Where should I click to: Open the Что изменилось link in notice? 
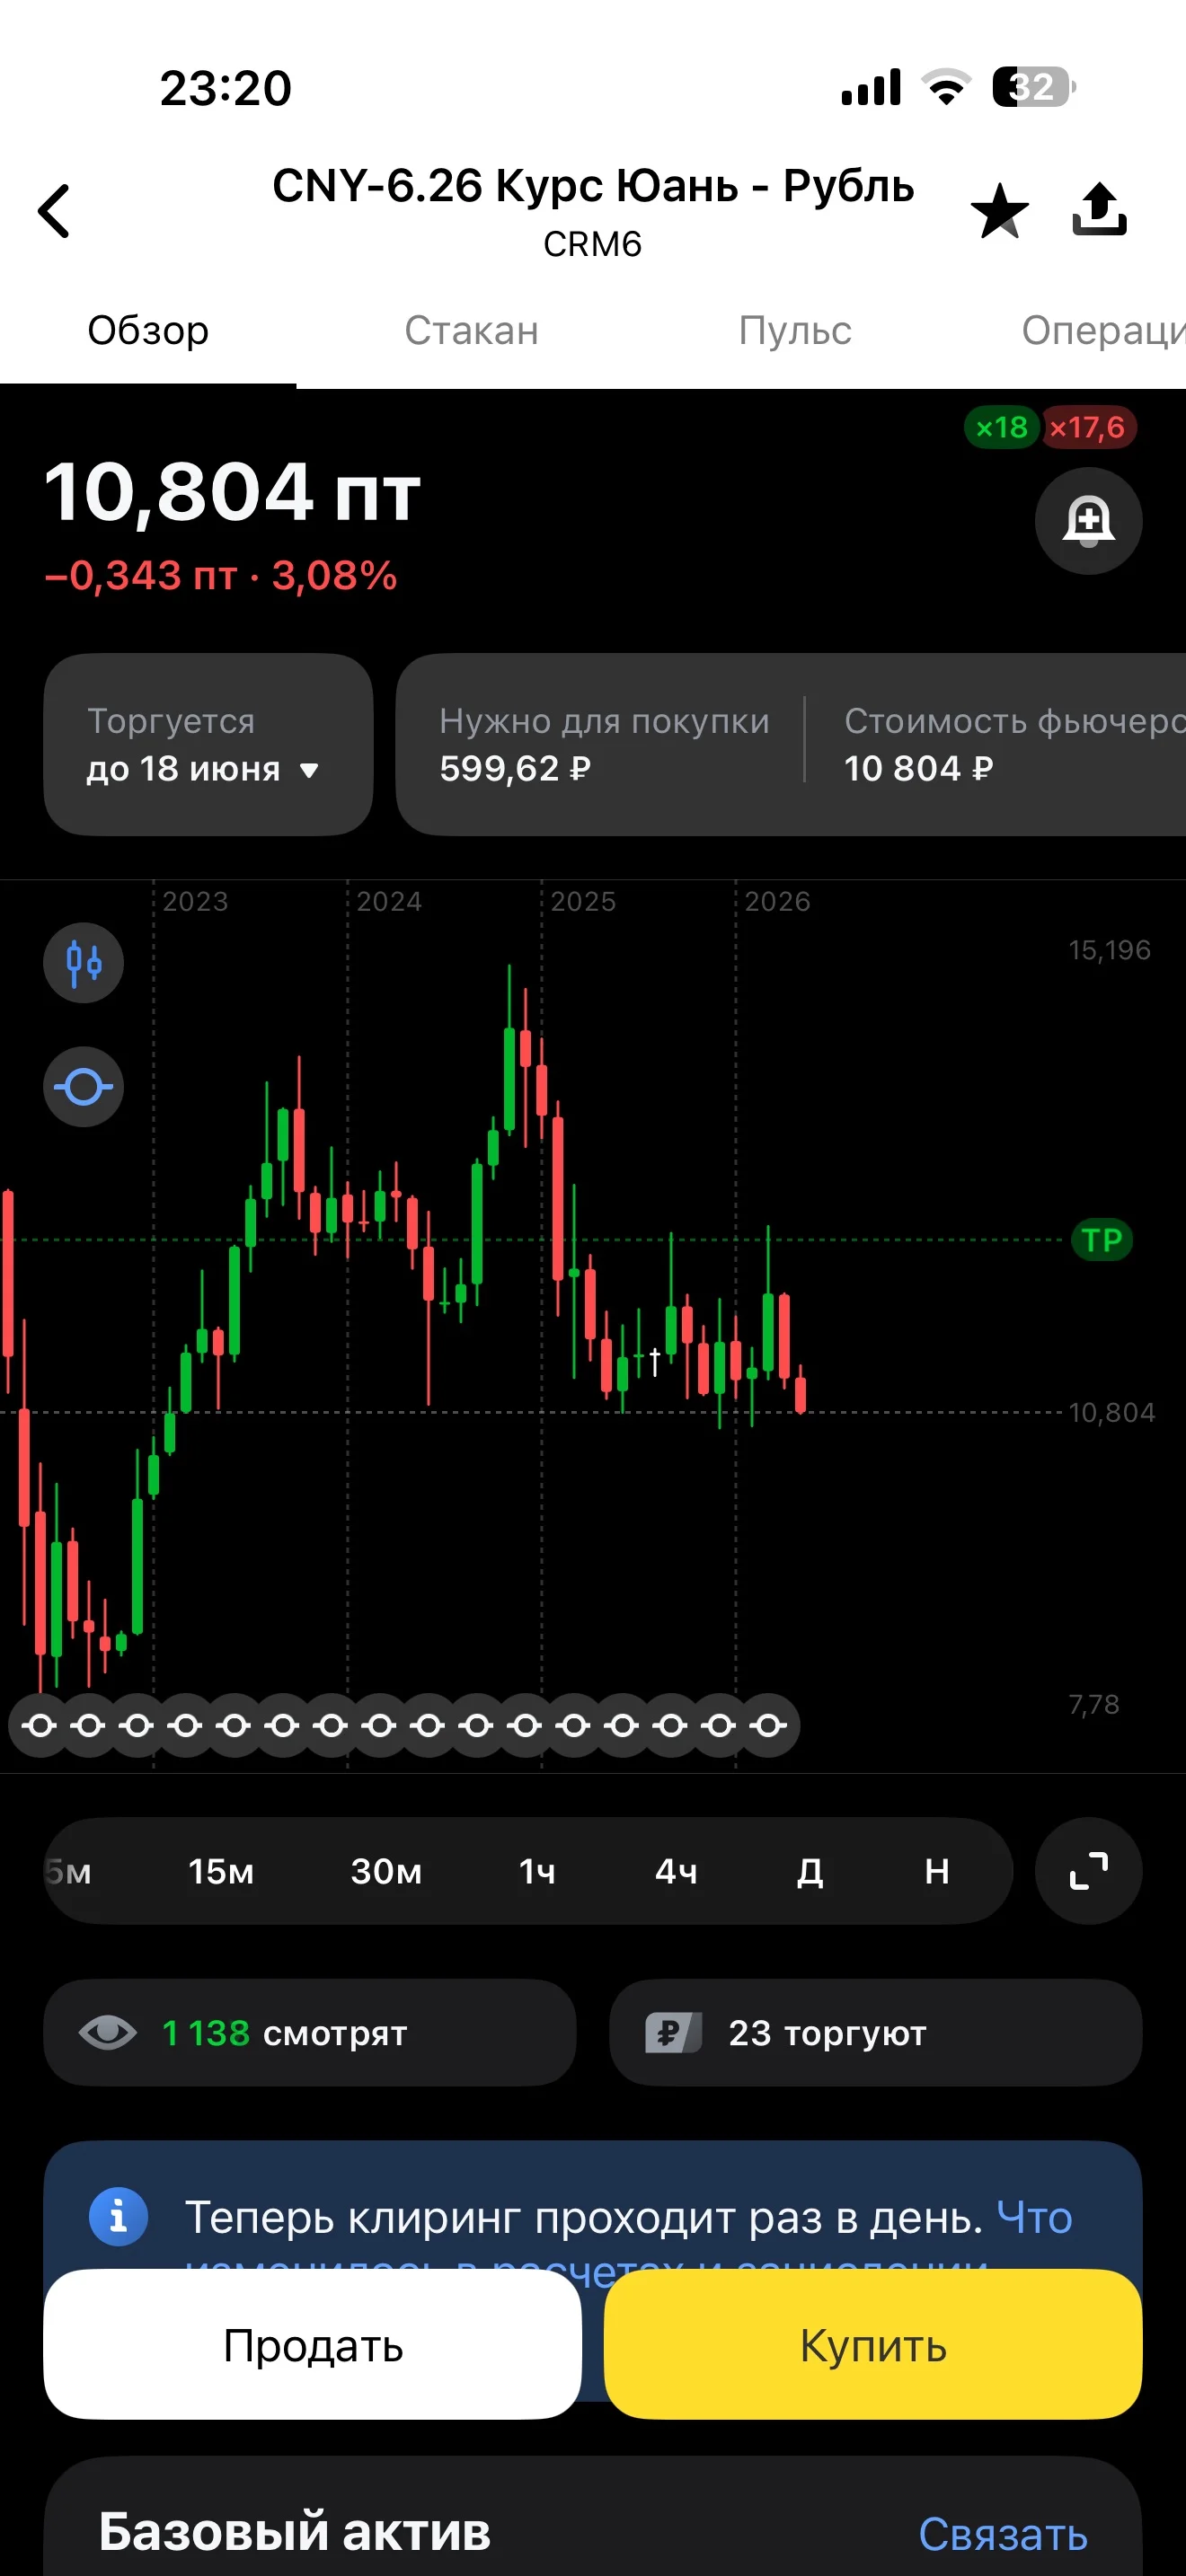(1035, 2218)
